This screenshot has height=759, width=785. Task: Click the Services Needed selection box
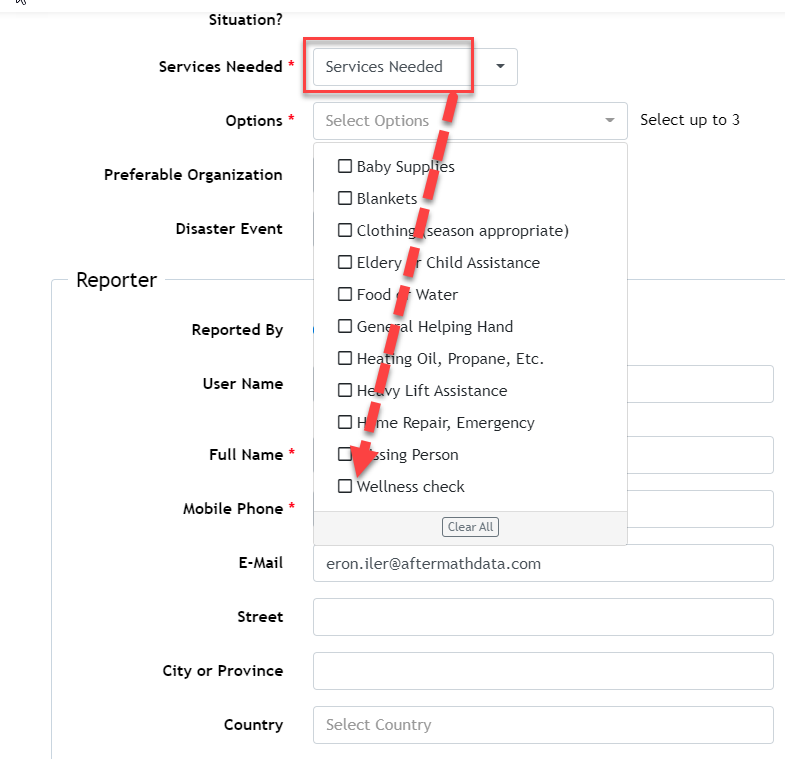click(415, 67)
